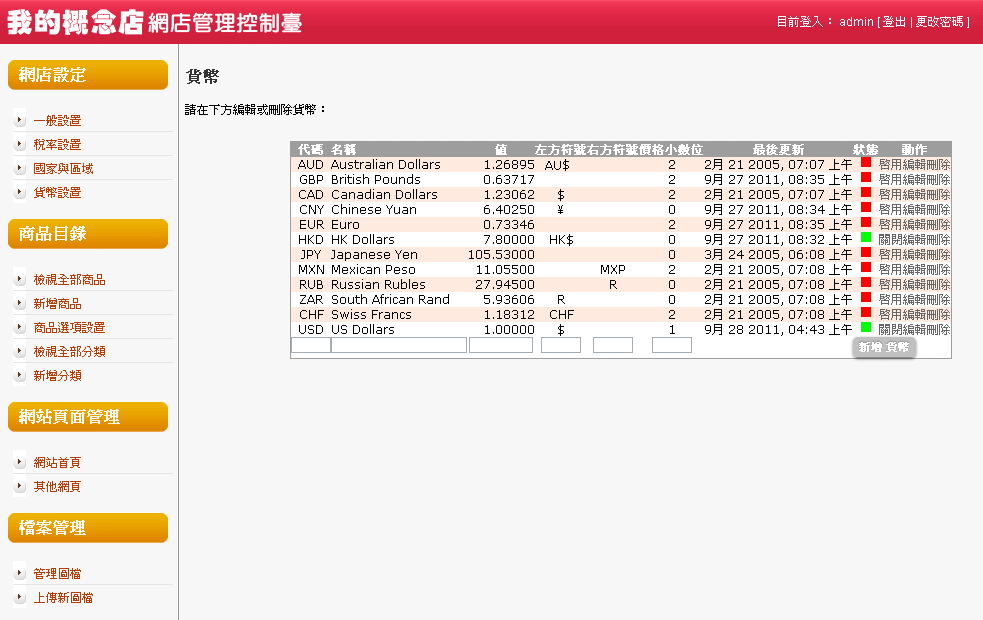Click the red status square for Australian Dollars
This screenshot has width=983, height=620.
(866, 162)
